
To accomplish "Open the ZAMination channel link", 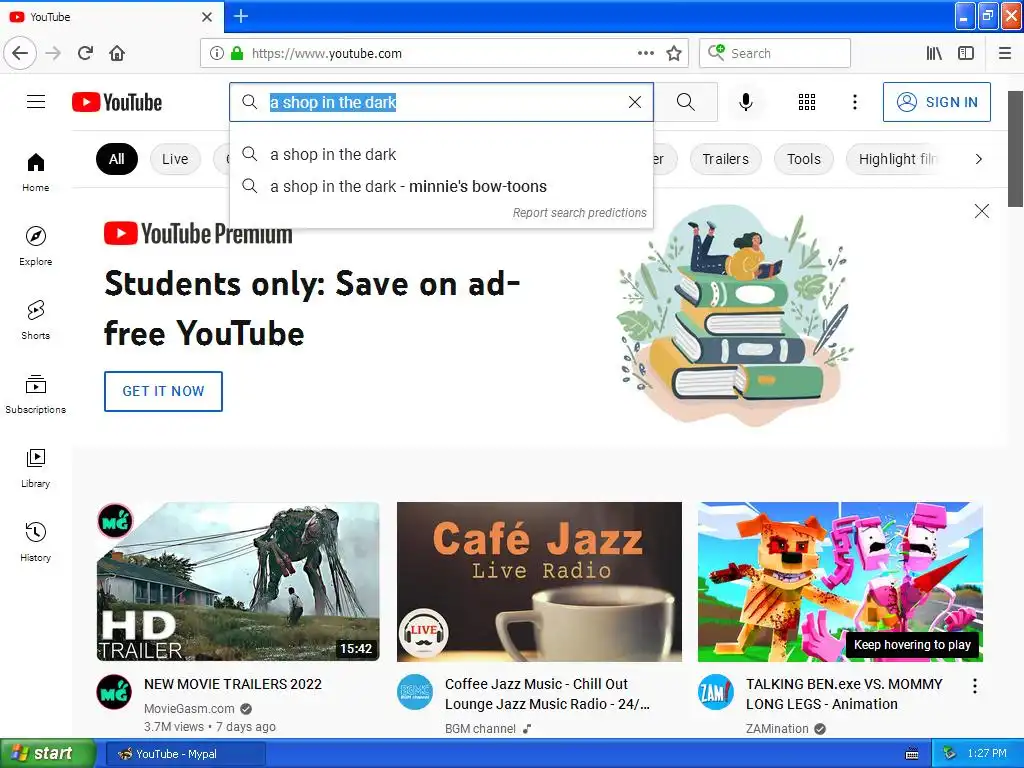I will coord(777,728).
